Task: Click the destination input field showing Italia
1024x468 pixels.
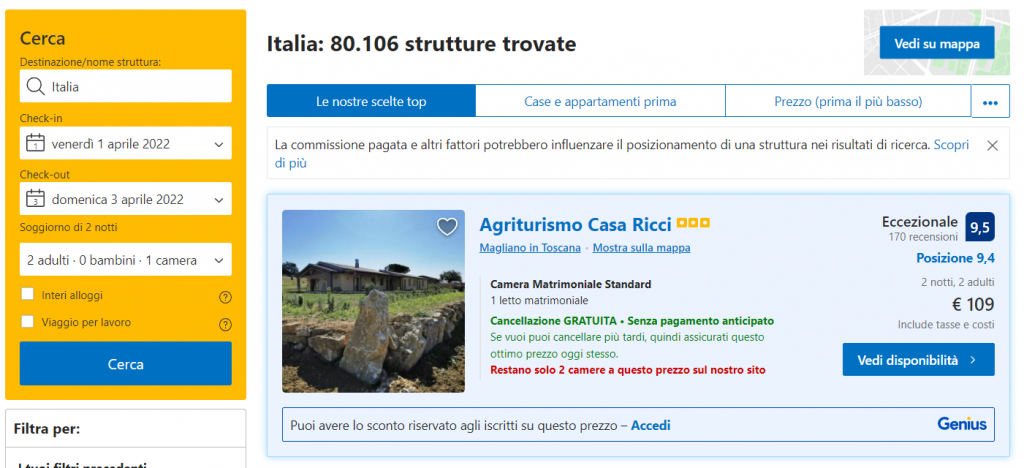Action: 135,86
